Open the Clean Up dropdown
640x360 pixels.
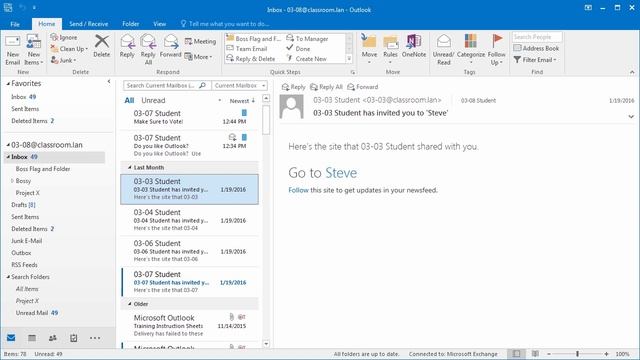(69, 49)
